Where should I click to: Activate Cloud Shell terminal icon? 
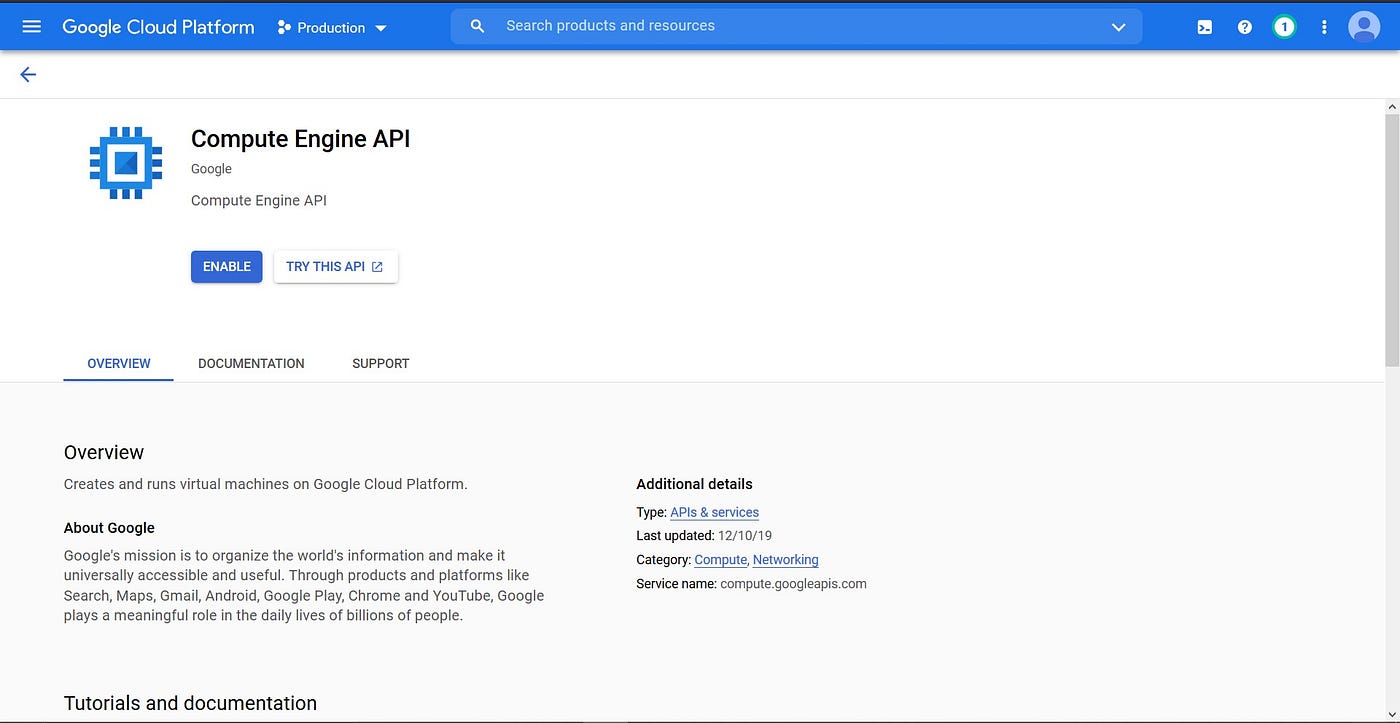pos(1205,27)
